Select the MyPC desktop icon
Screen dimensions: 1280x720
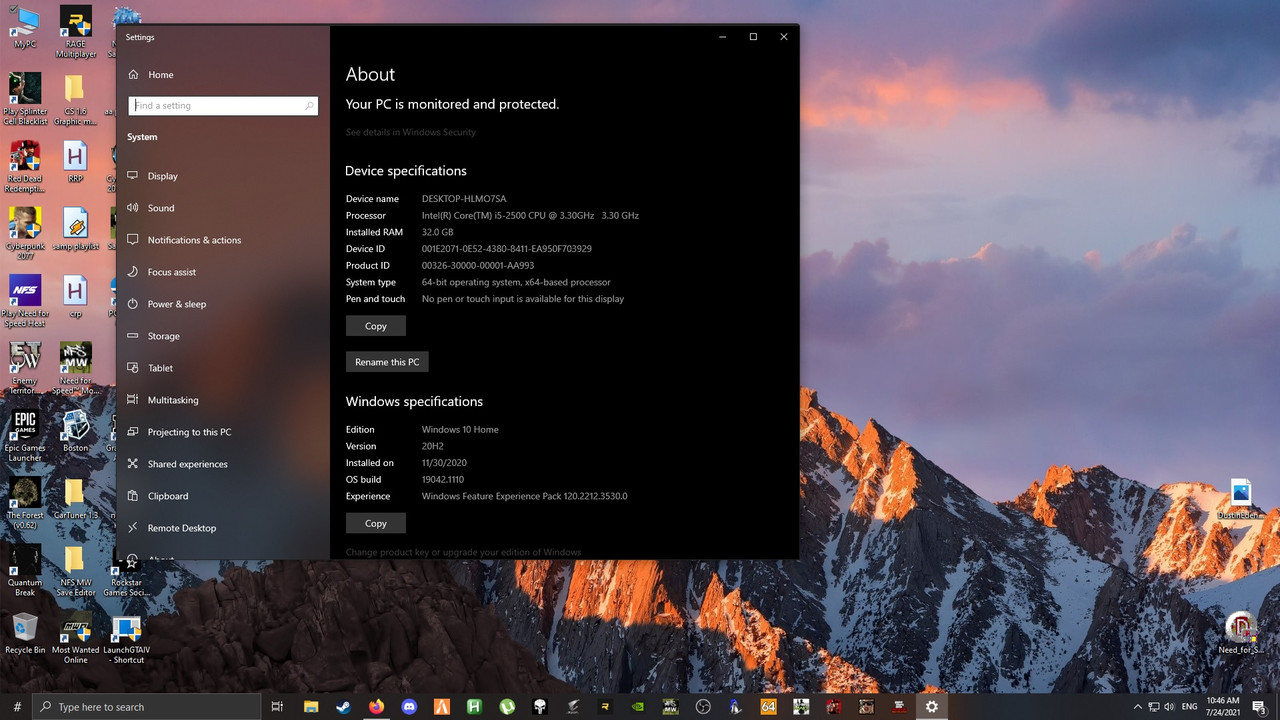coord(25,28)
